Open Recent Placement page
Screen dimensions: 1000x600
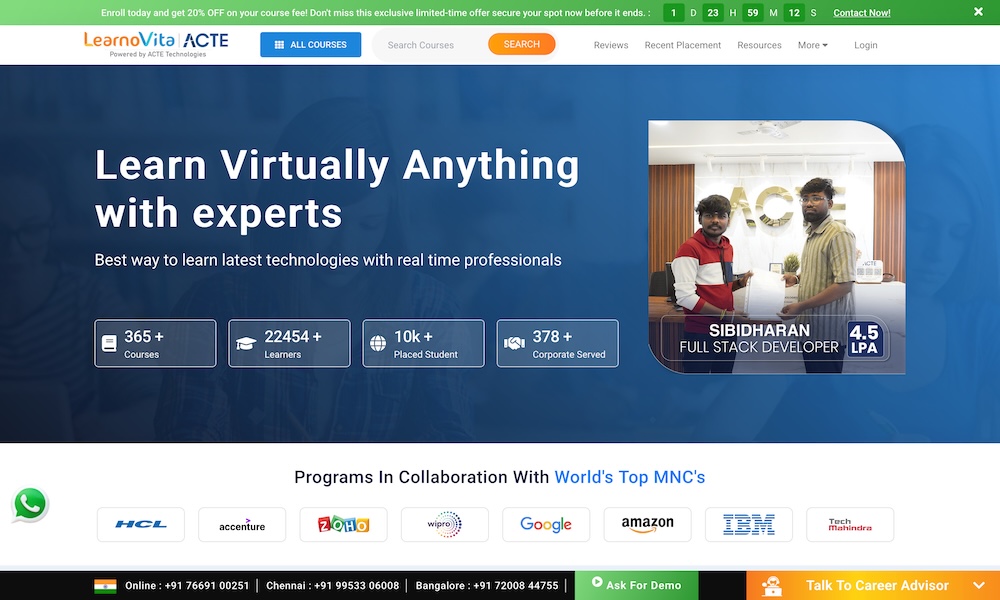[682, 45]
